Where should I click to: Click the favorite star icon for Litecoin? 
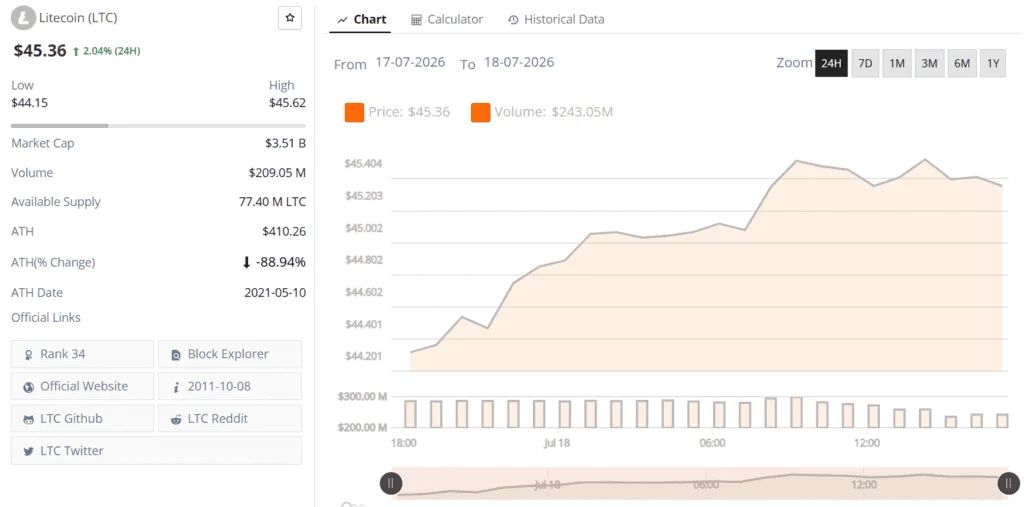pyautogui.click(x=290, y=18)
